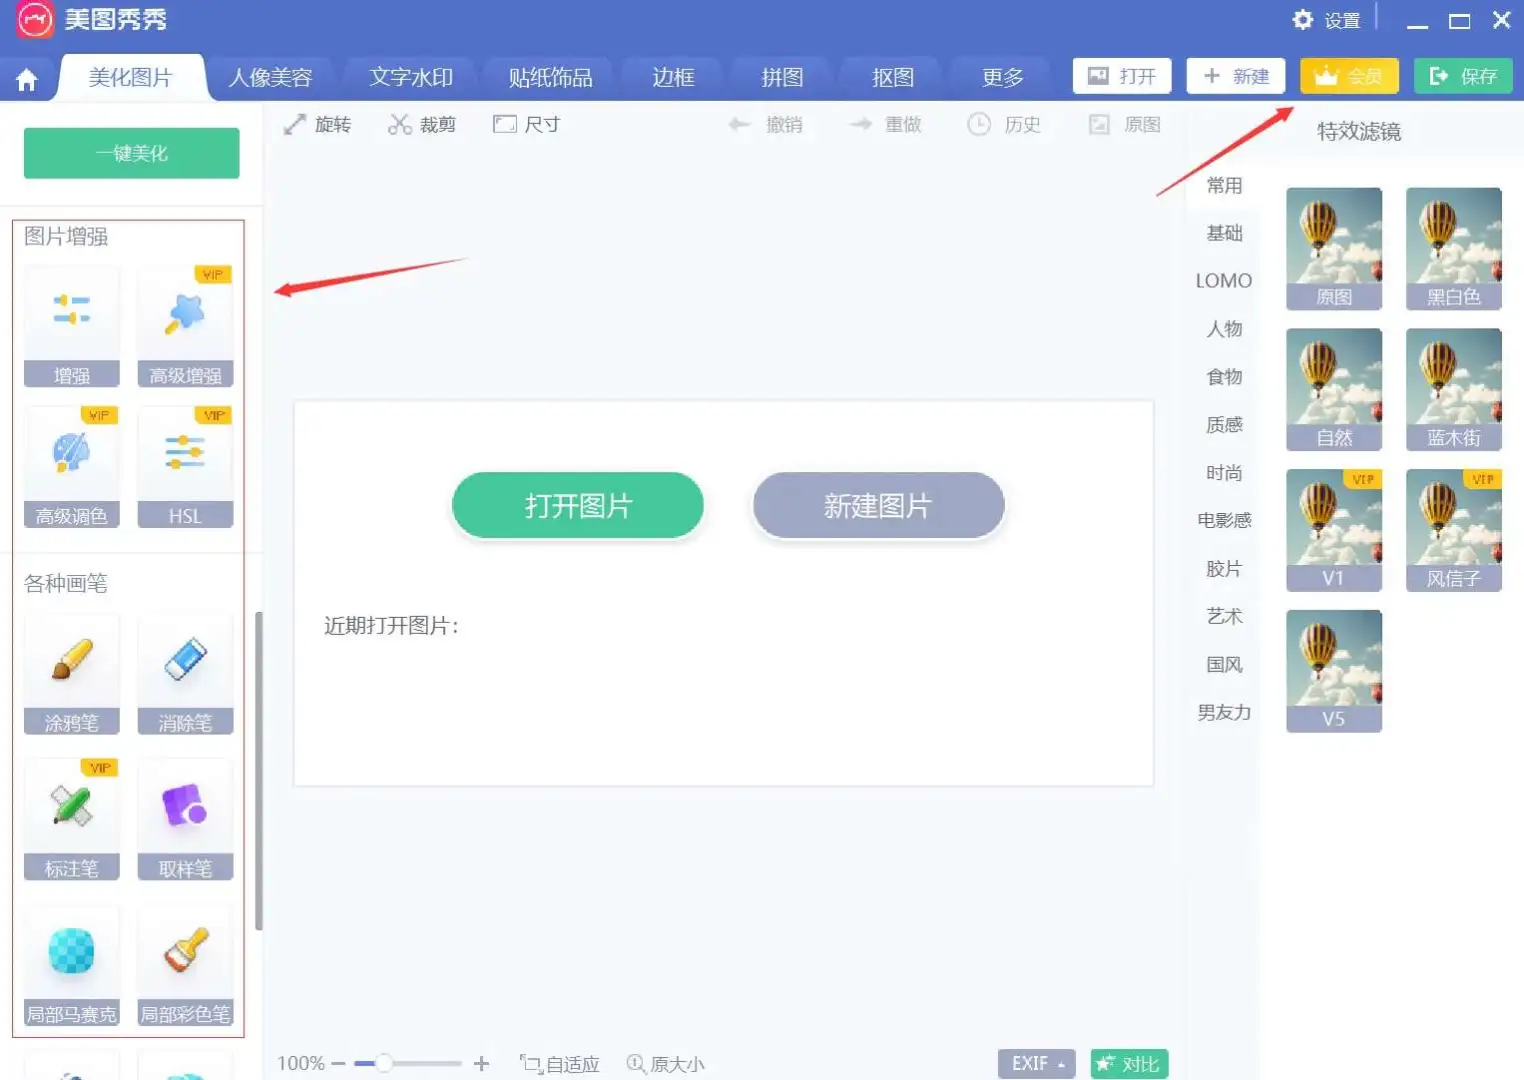Image resolution: width=1524 pixels, height=1080 pixels.
Task: Select the 涂鸦笔 doodle pen
Action: pos(71,668)
